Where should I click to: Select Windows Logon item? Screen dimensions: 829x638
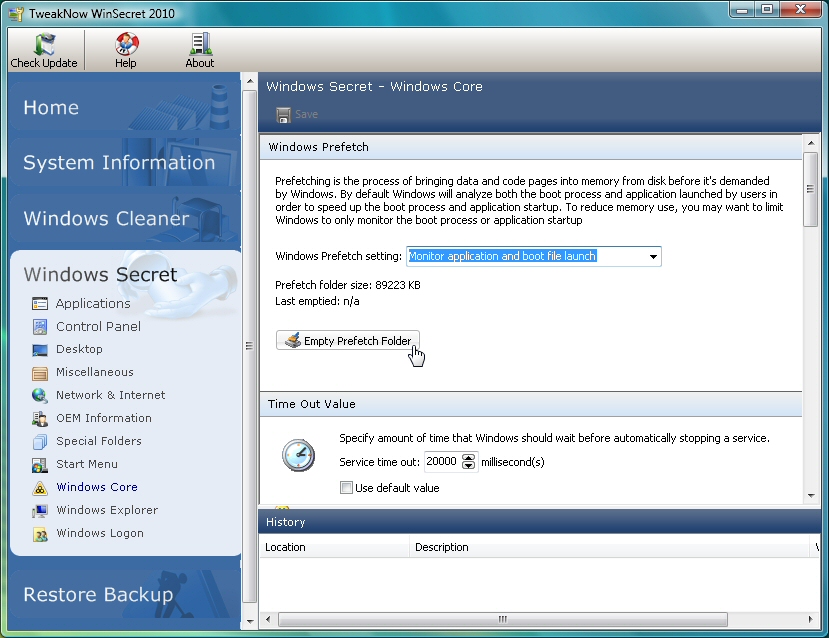tap(100, 533)
